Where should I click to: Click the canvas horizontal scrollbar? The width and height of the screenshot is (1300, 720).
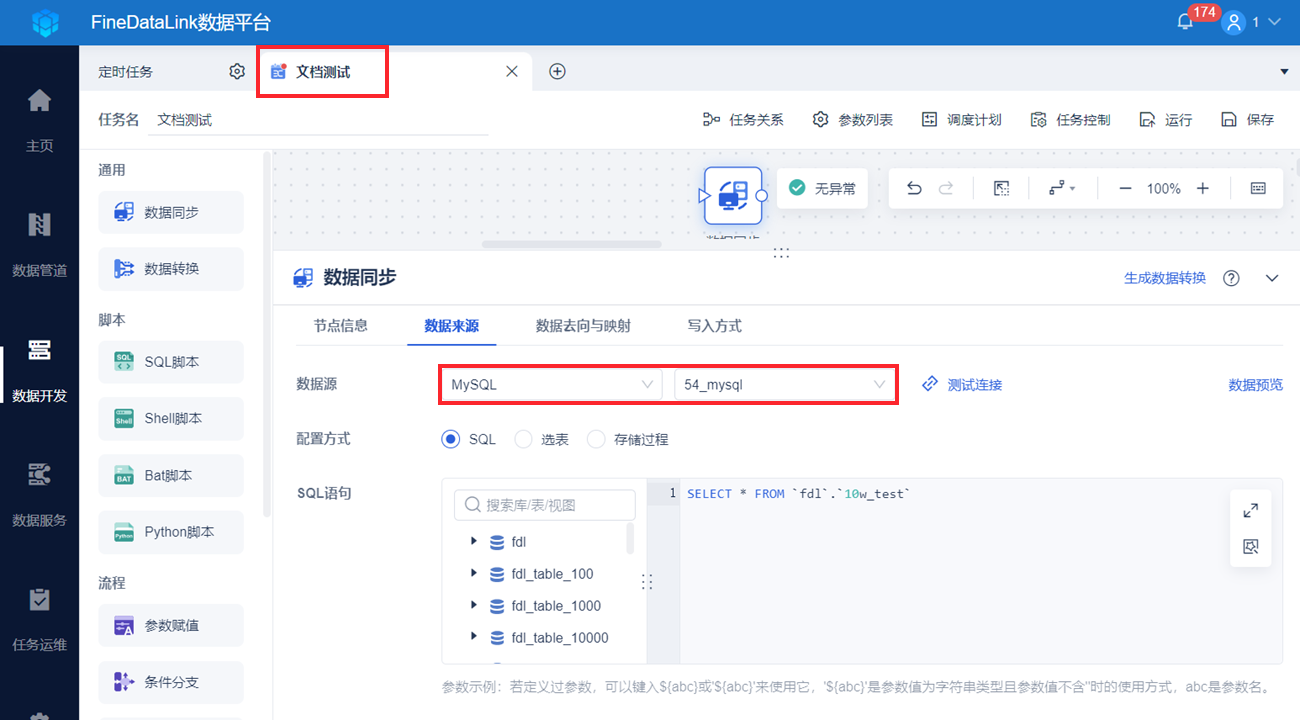pos(572,244)
